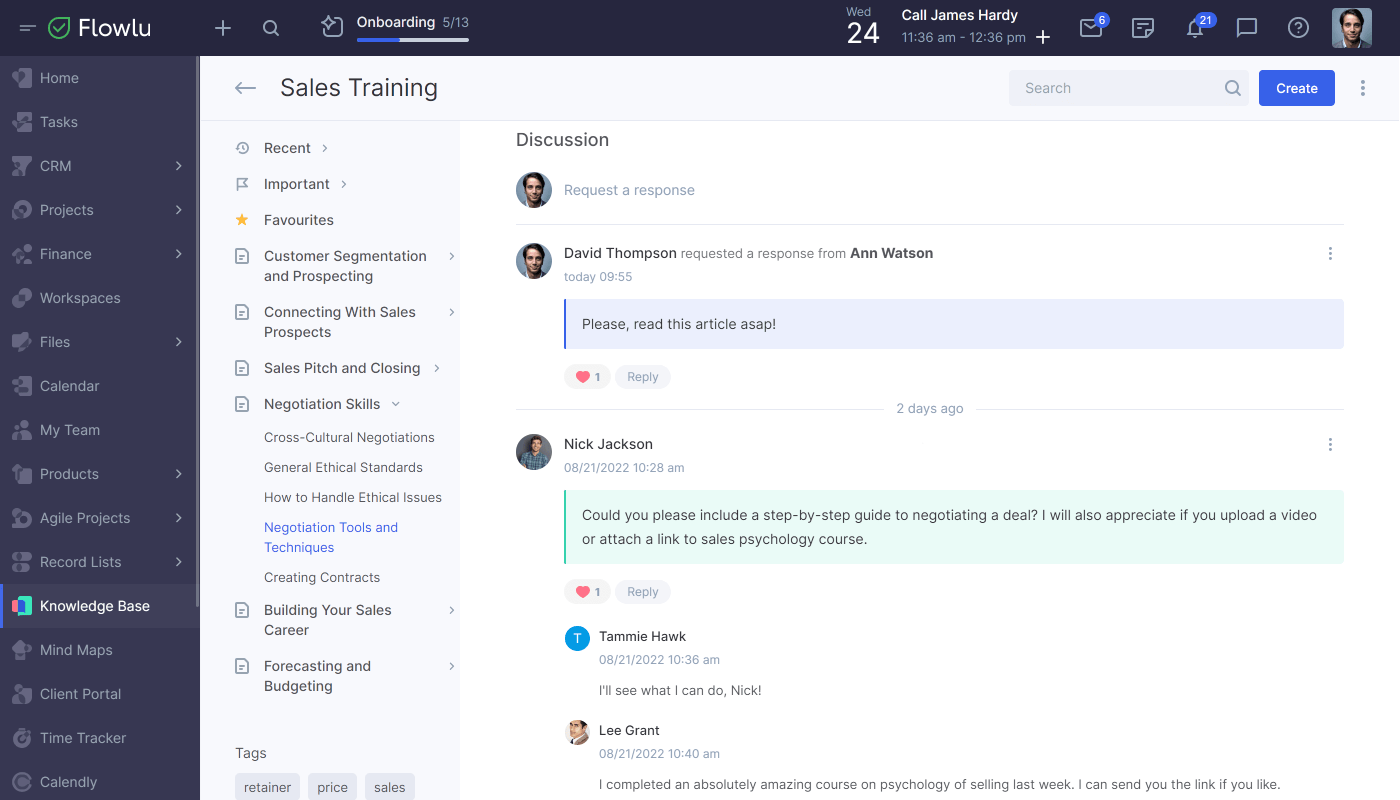The image size is (1400, 800).
Task: Expand the Finance submenu arrow
Action: (x=179, y=254)
